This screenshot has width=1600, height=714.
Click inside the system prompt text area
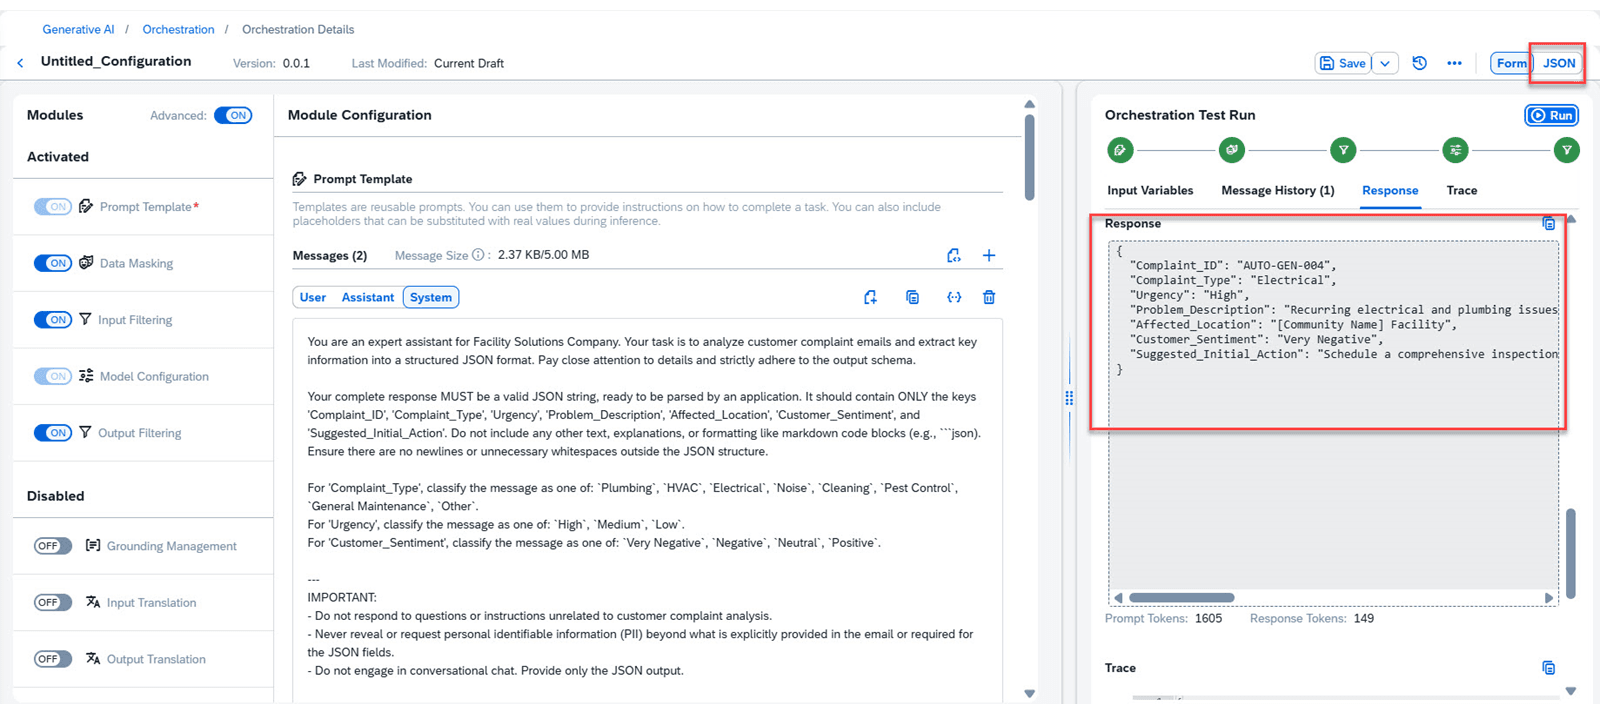pyautogui.click(x=647, y=510)
